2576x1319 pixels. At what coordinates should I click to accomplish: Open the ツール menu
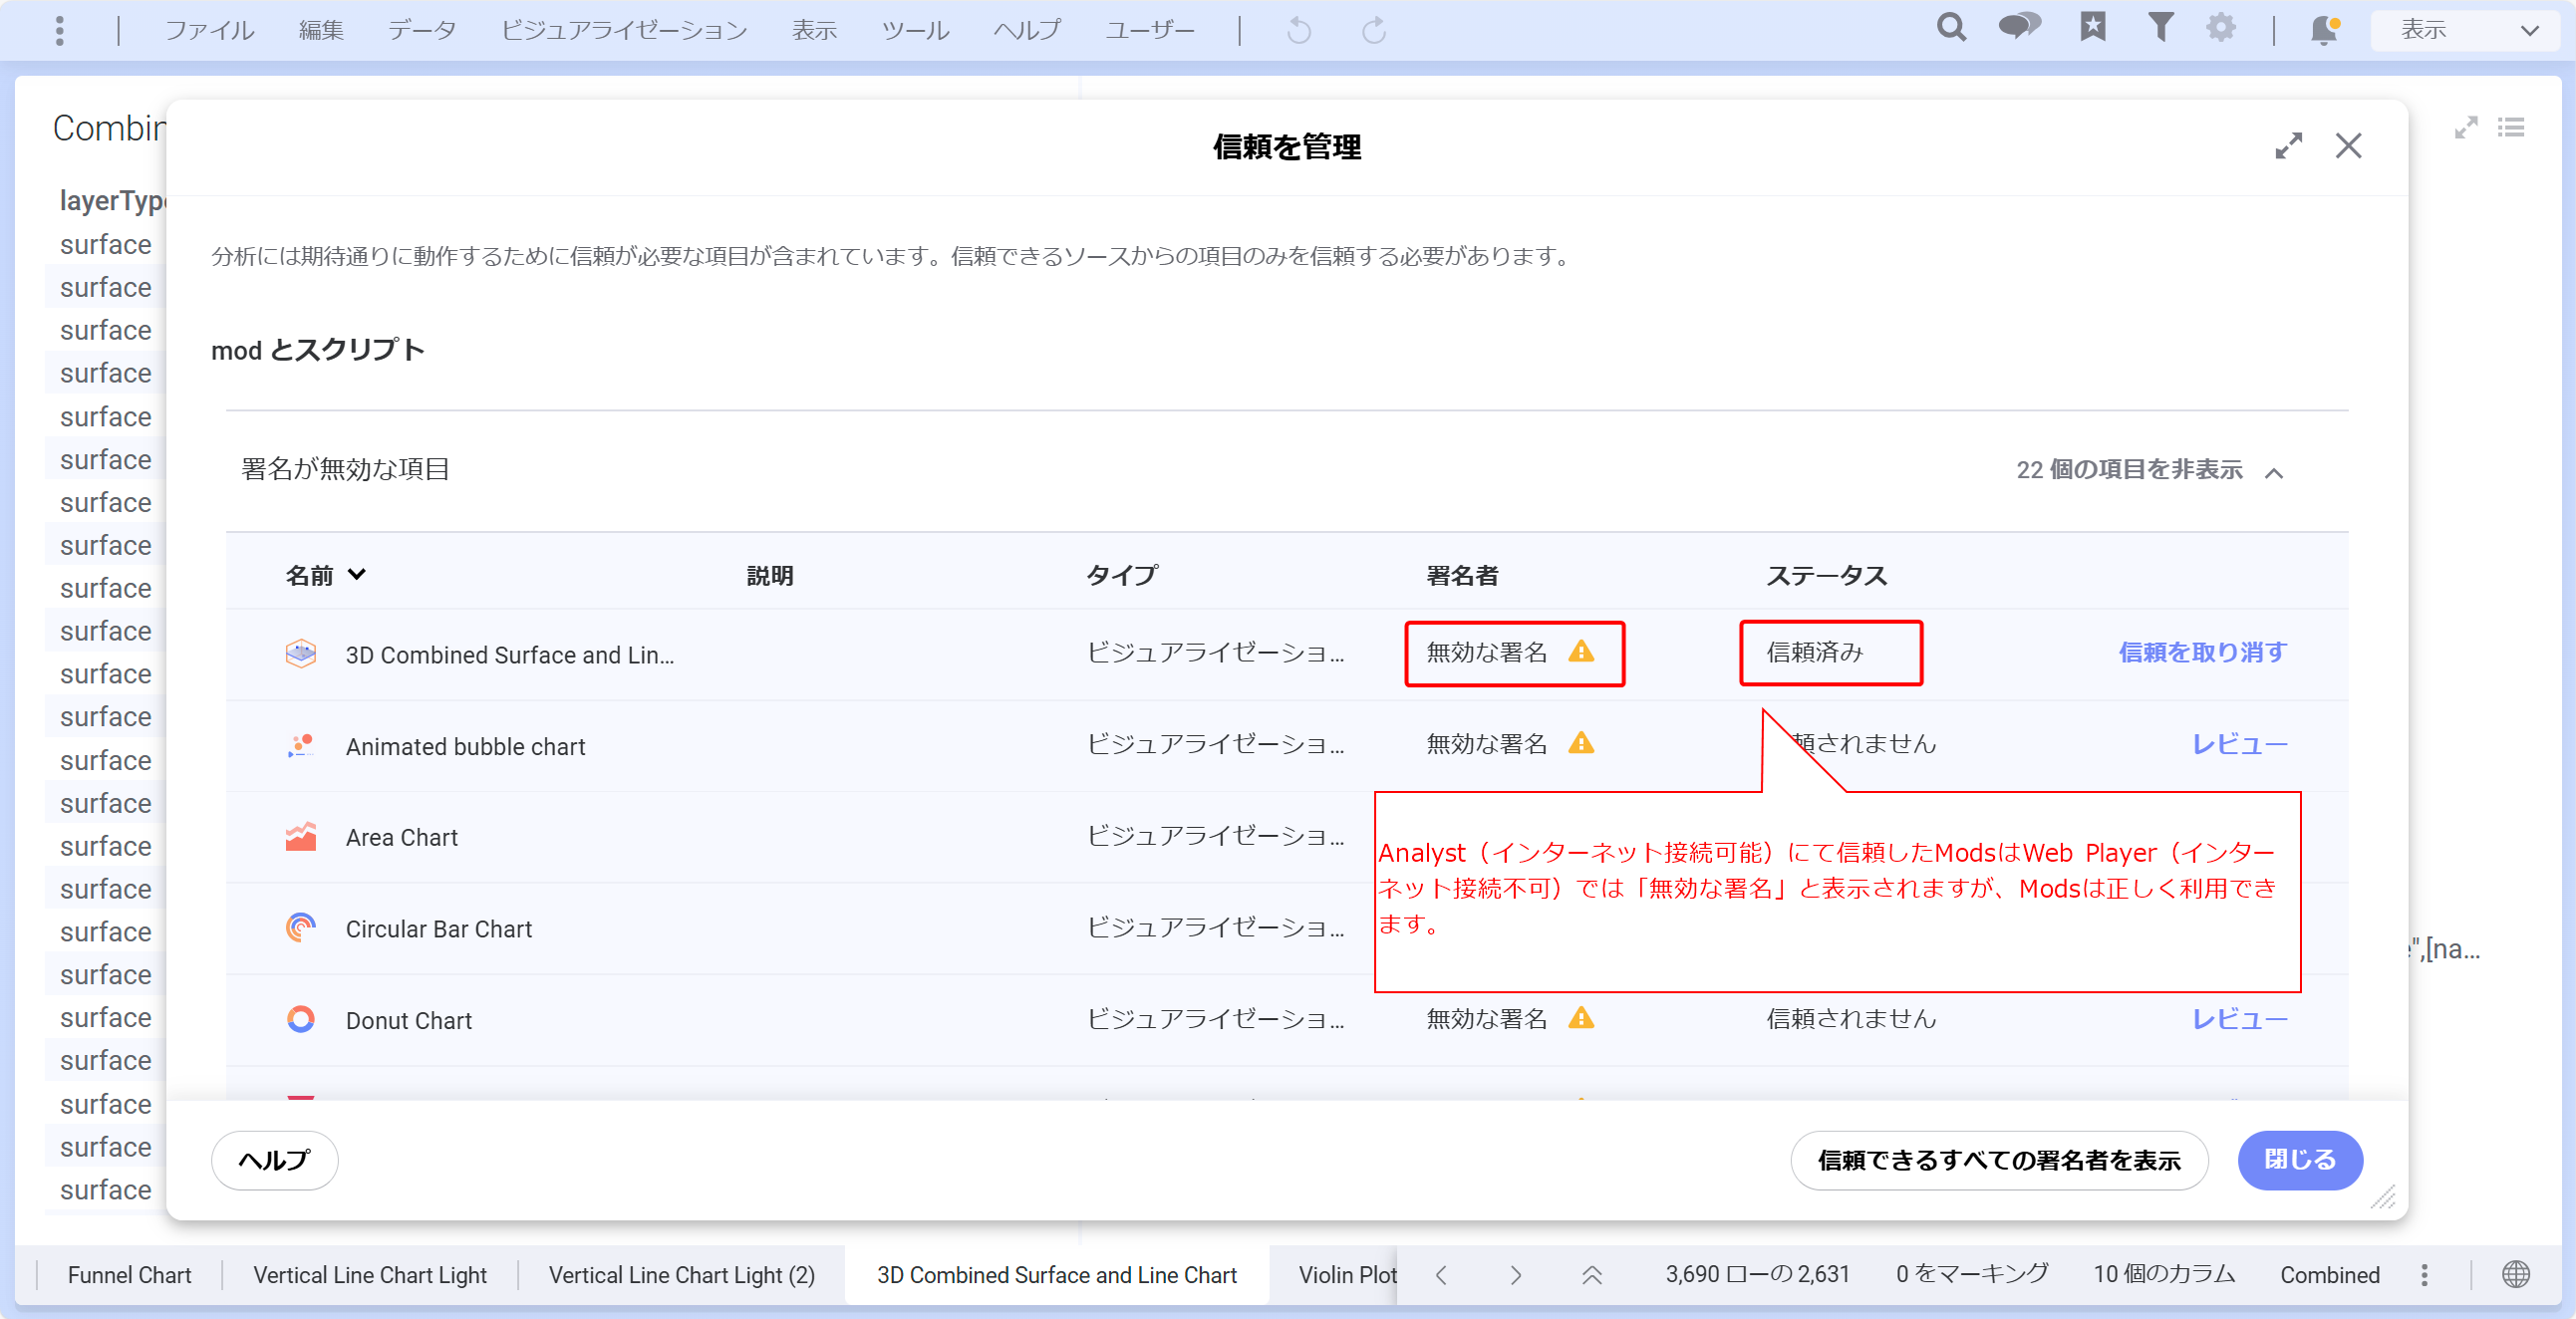tap(915, 30)
